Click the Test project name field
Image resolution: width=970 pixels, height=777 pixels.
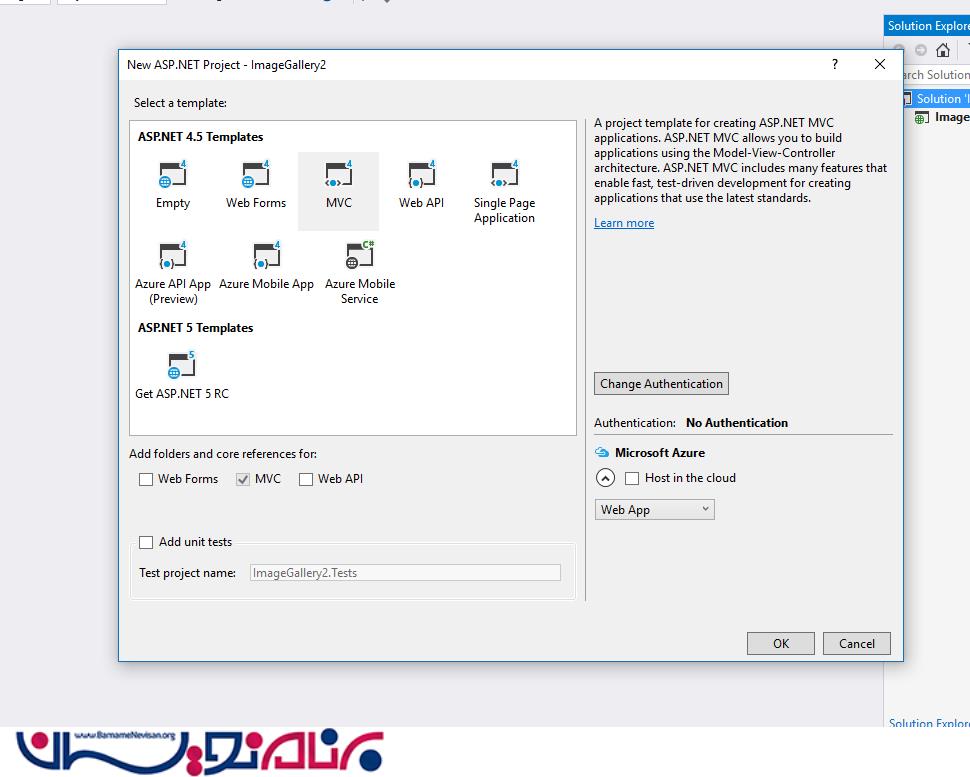coord(405,573)
